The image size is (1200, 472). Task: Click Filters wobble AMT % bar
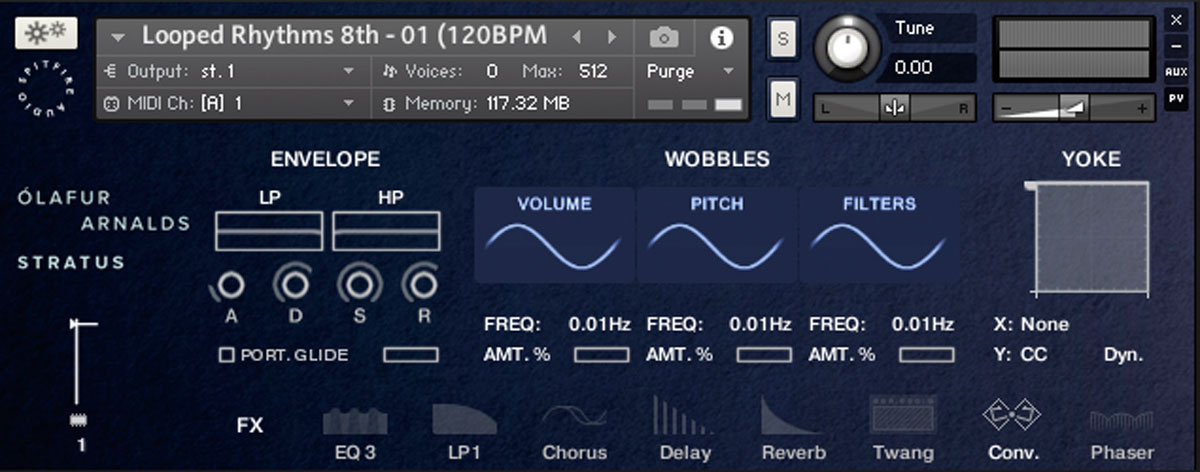pyautogui.click(x=927, y=355)
